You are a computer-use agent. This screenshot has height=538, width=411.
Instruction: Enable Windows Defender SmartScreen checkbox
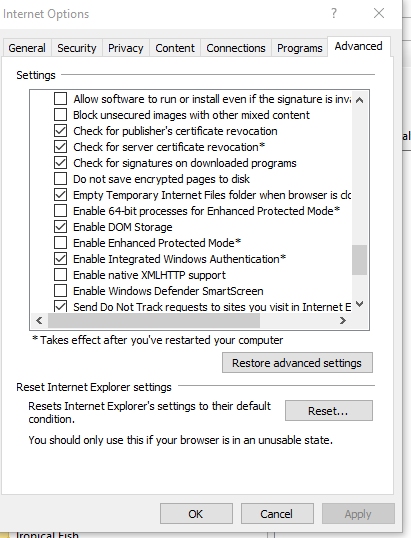(x=61, y=291)
